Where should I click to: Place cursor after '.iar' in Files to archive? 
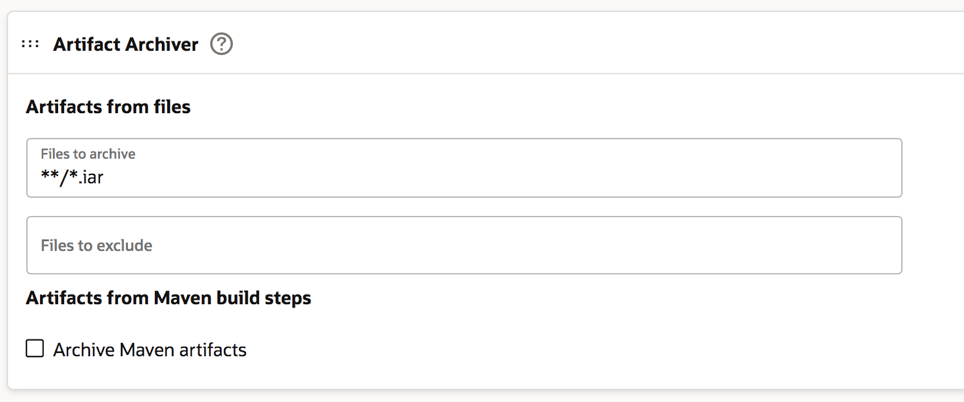pyautogui.click(x=106, y=178)
